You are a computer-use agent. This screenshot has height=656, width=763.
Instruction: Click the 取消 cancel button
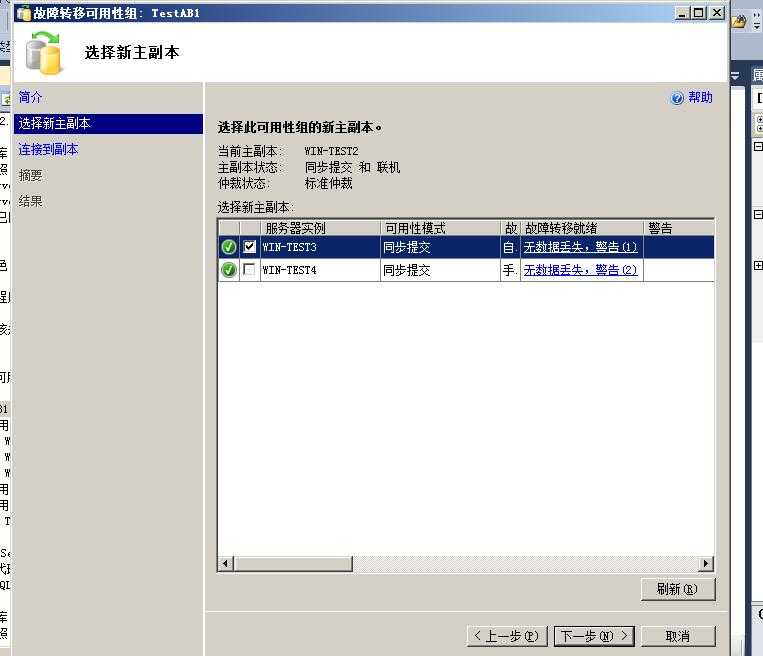(678, 636)
